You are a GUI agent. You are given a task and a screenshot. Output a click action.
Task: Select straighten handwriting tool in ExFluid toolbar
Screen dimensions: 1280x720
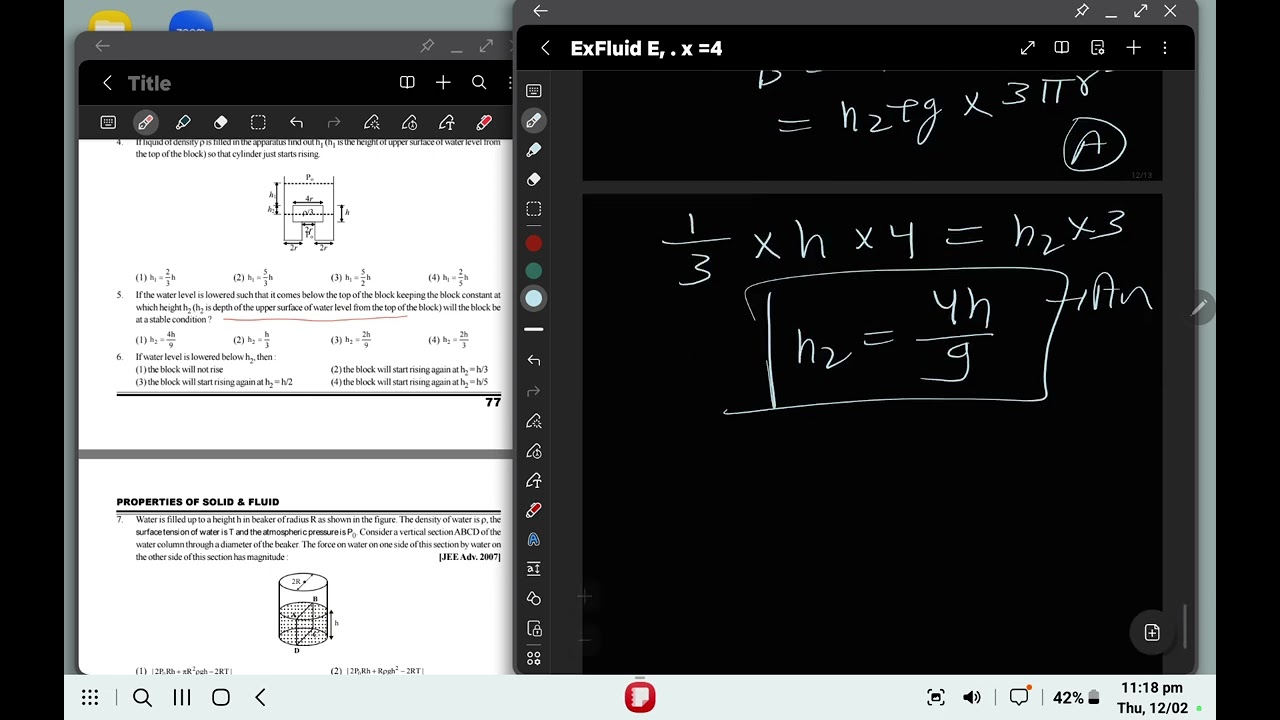(x=534, y=451)
